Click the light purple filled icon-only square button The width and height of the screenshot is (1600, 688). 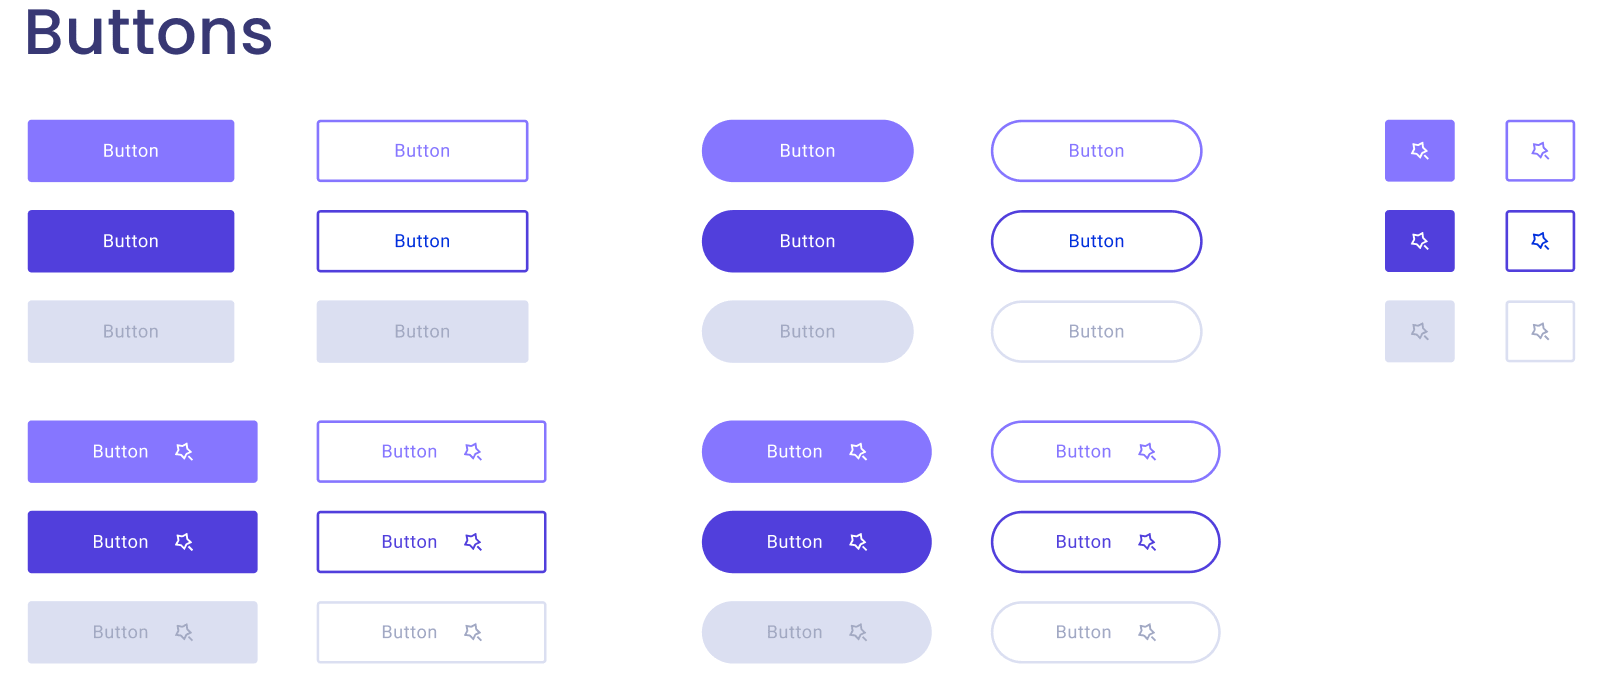coord(1419,151)
